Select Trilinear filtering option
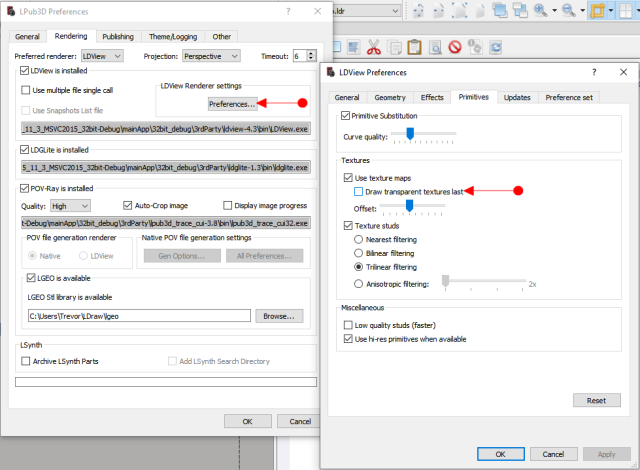Viewport: 640px width, 470px height. tap(358, 267)
